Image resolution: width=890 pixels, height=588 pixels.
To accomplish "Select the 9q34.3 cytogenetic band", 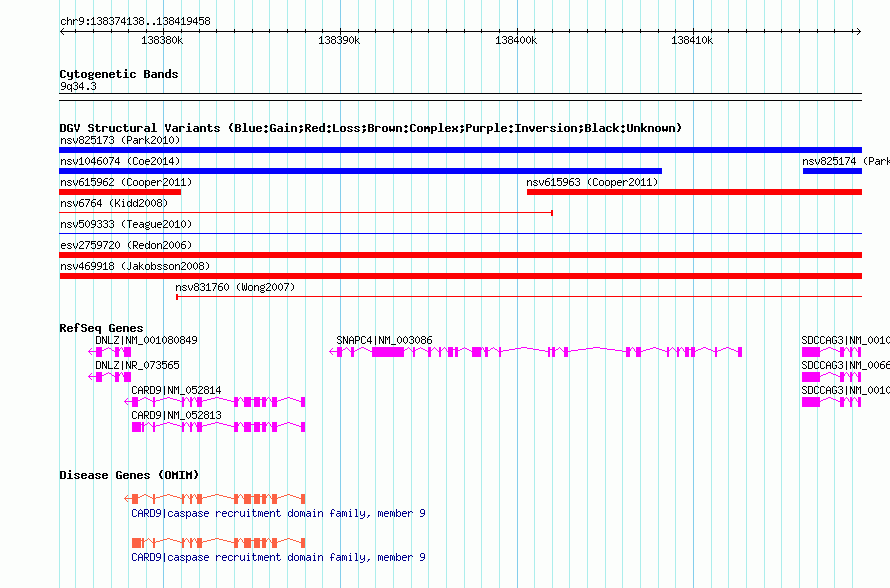I will 78,86.
